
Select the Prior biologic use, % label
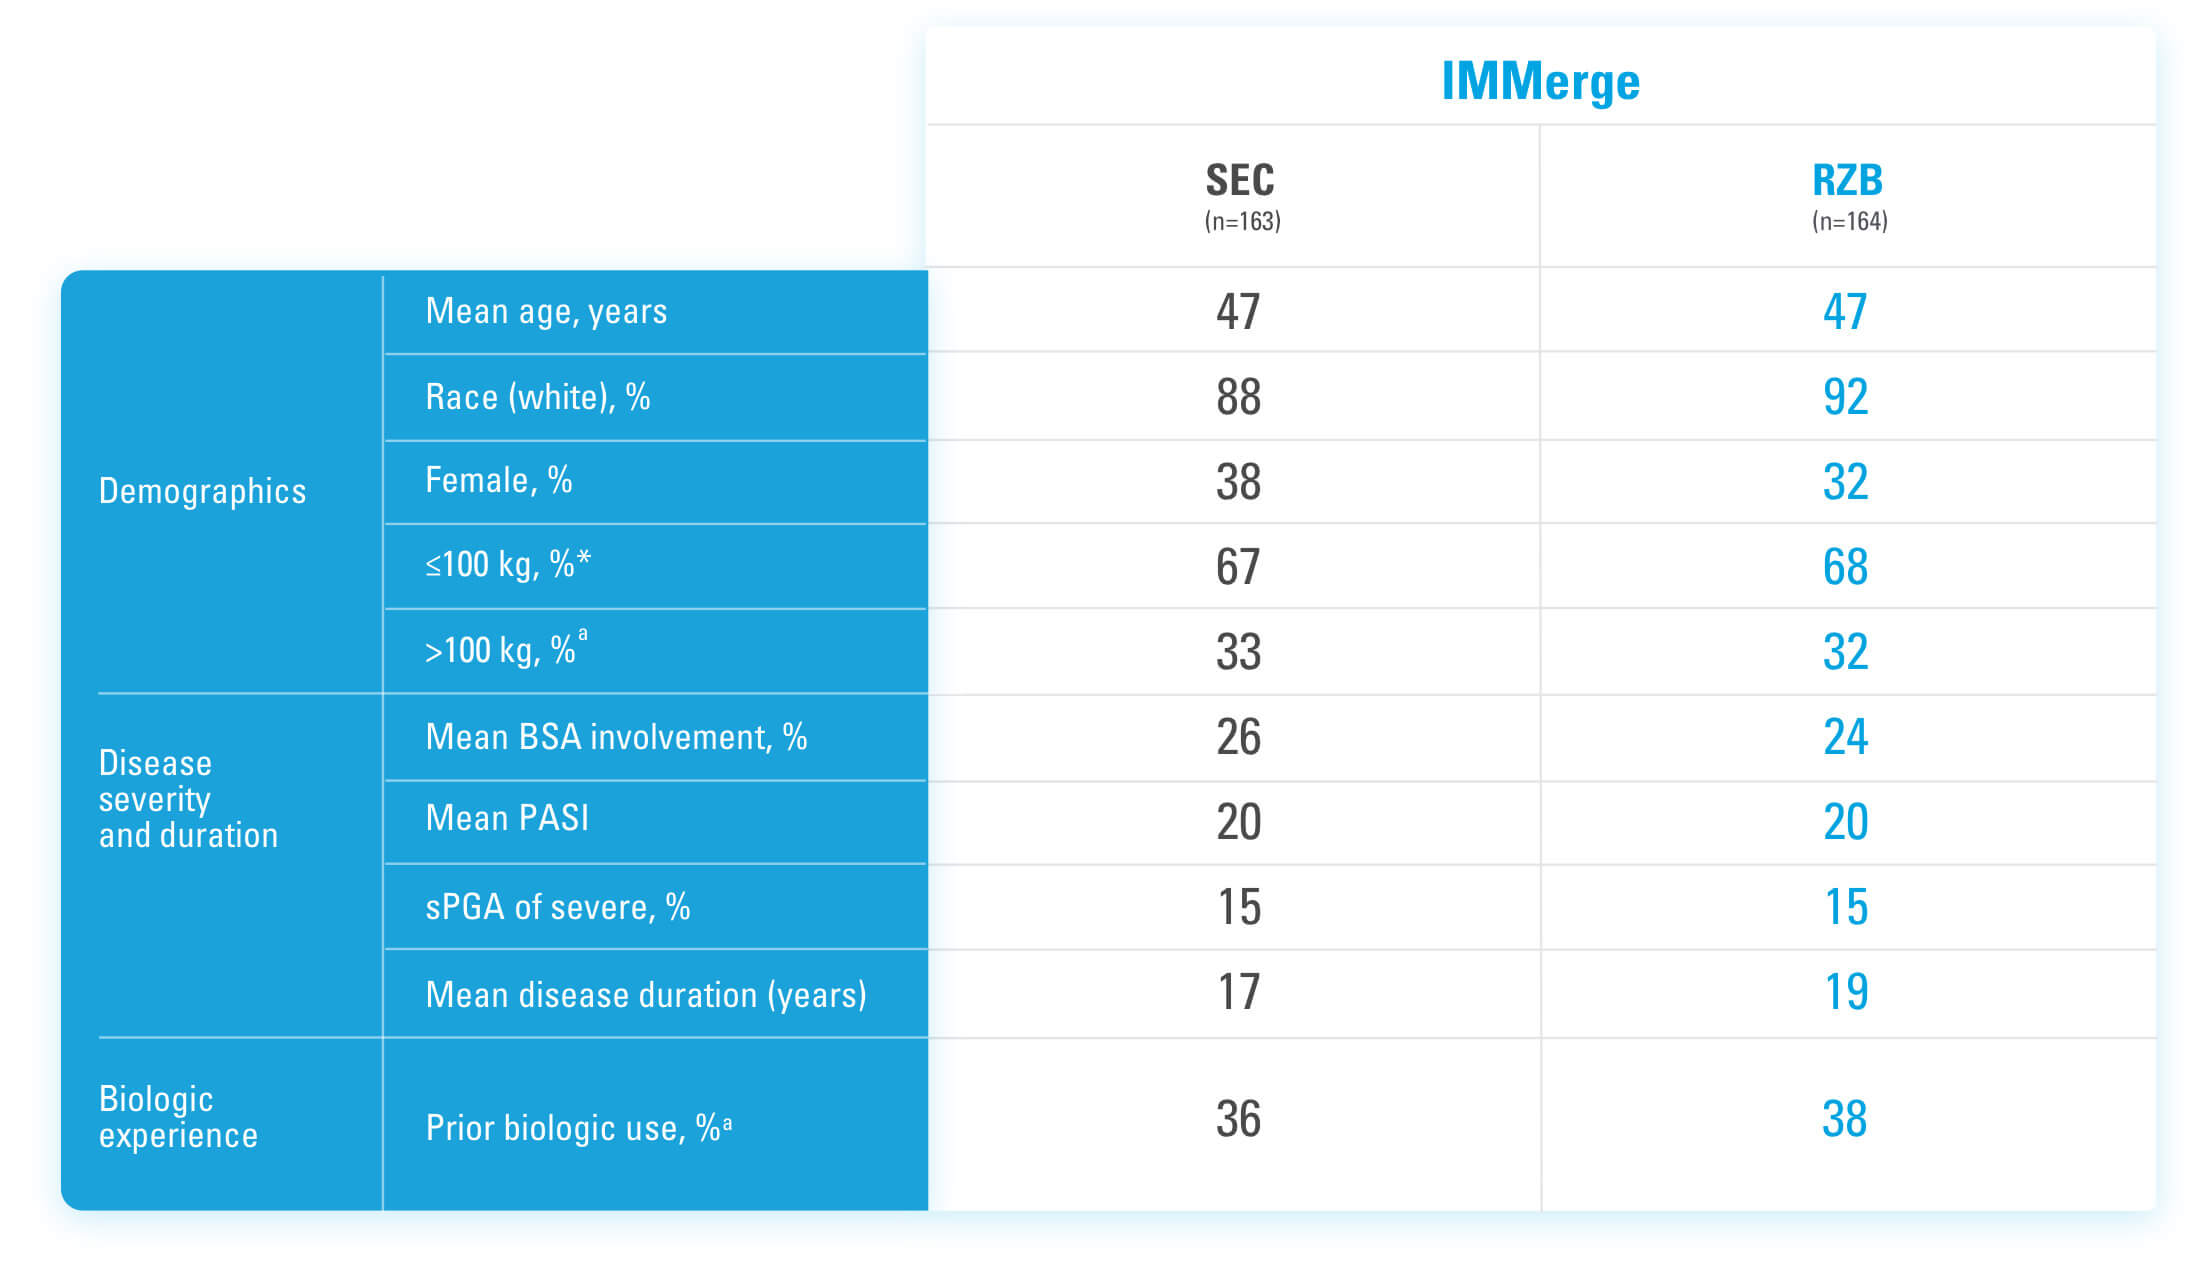578,1128
